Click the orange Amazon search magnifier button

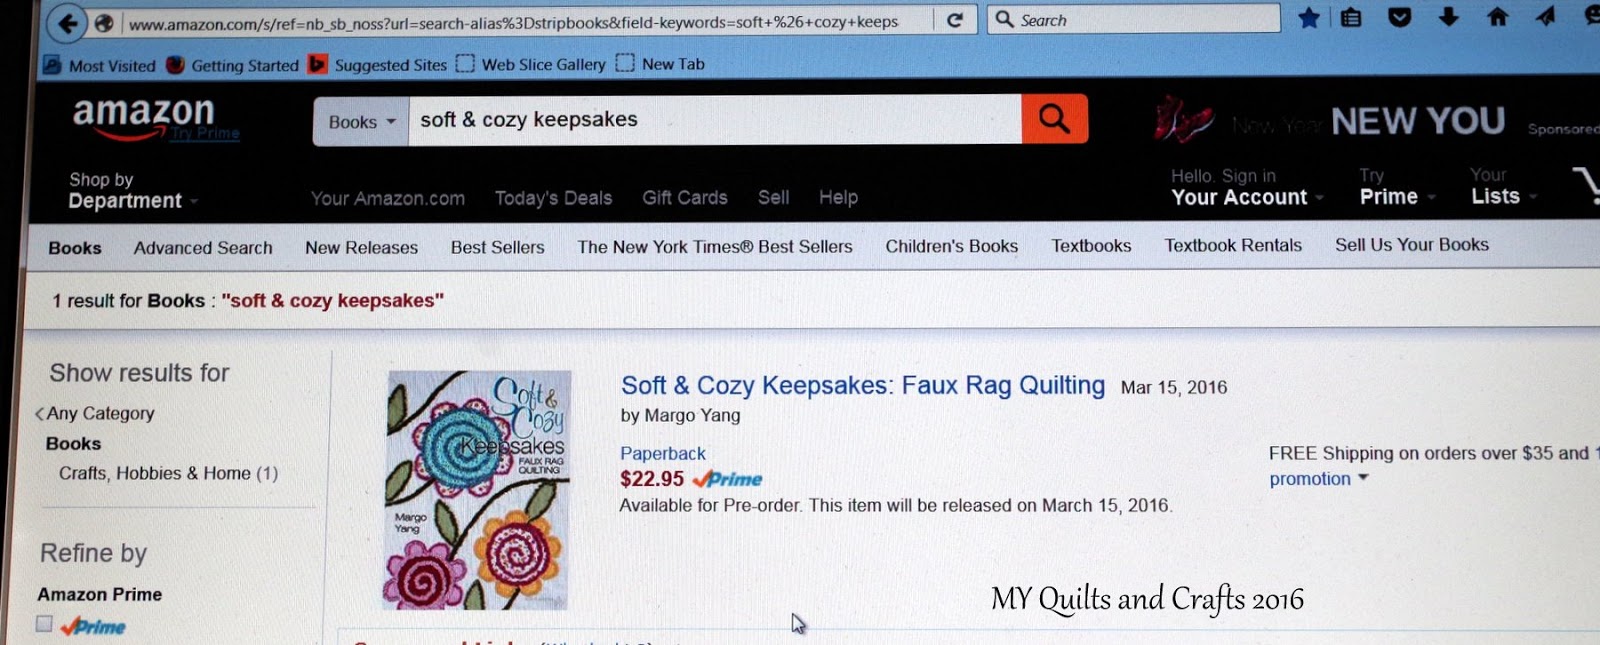[1054, 119]
